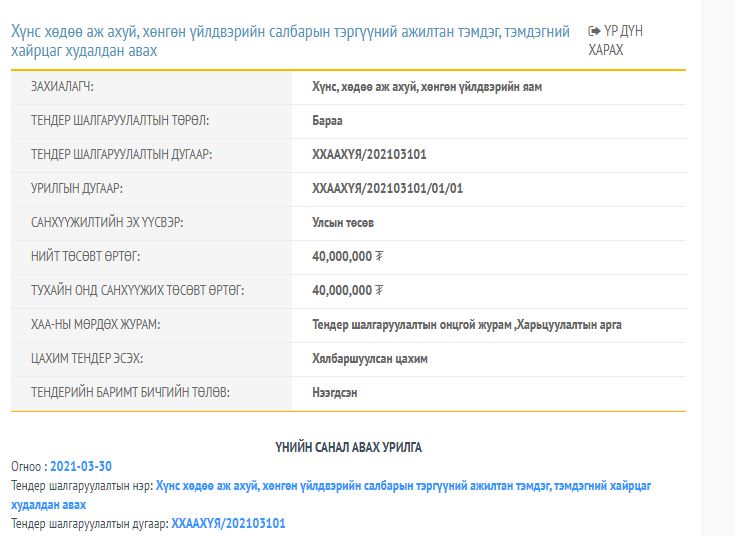Click the ҮНИЙН САНАЛ АВАХ УРИЛГА heading

(349, 447)
